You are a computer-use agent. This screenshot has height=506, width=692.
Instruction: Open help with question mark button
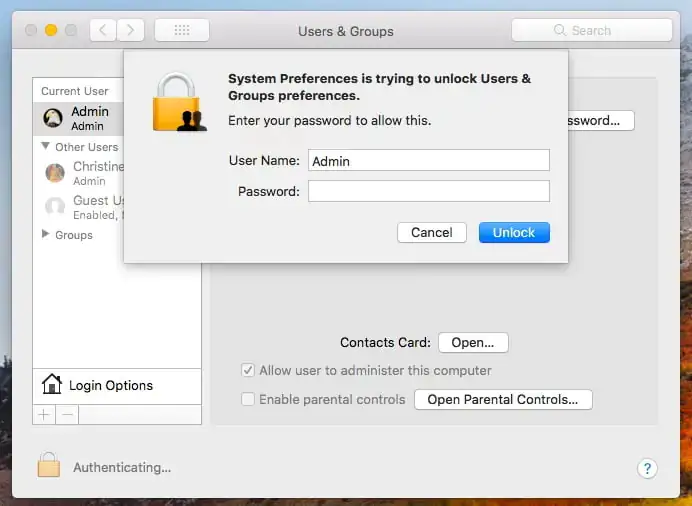647,469
